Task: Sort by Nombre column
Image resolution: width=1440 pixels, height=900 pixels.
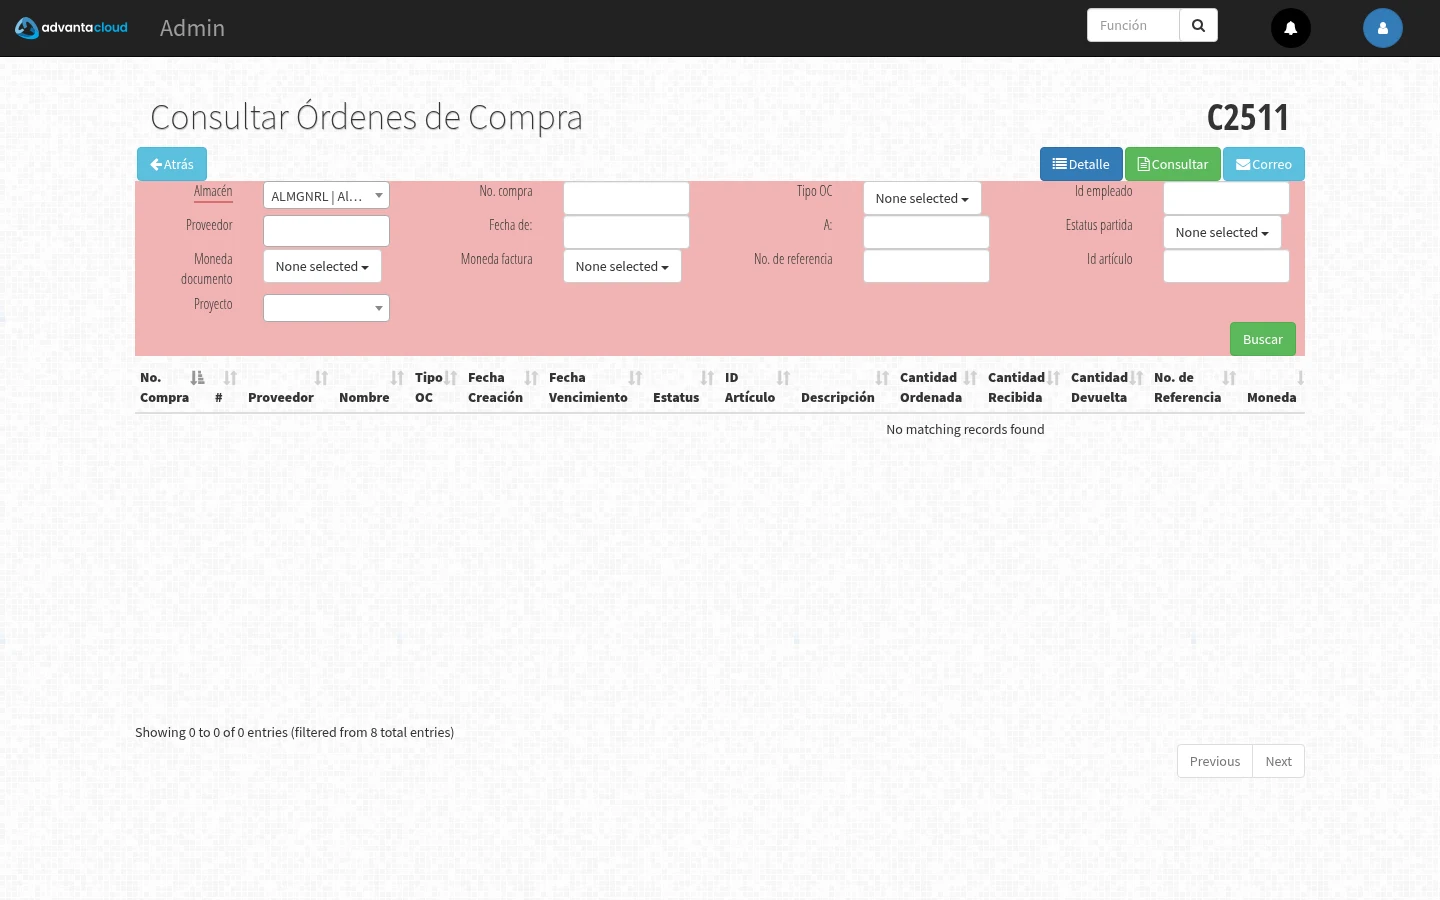Action: pyautogui.click(x=372, y=387)
